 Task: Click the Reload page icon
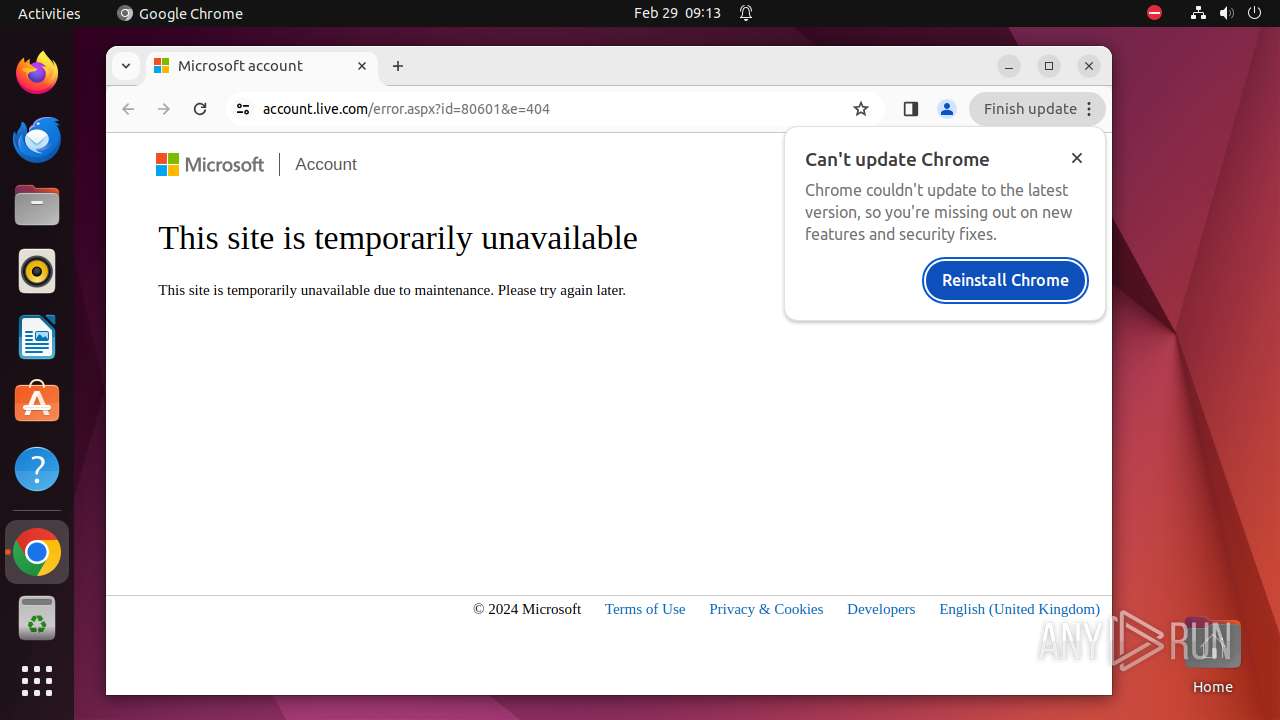[x=200, y=109]
